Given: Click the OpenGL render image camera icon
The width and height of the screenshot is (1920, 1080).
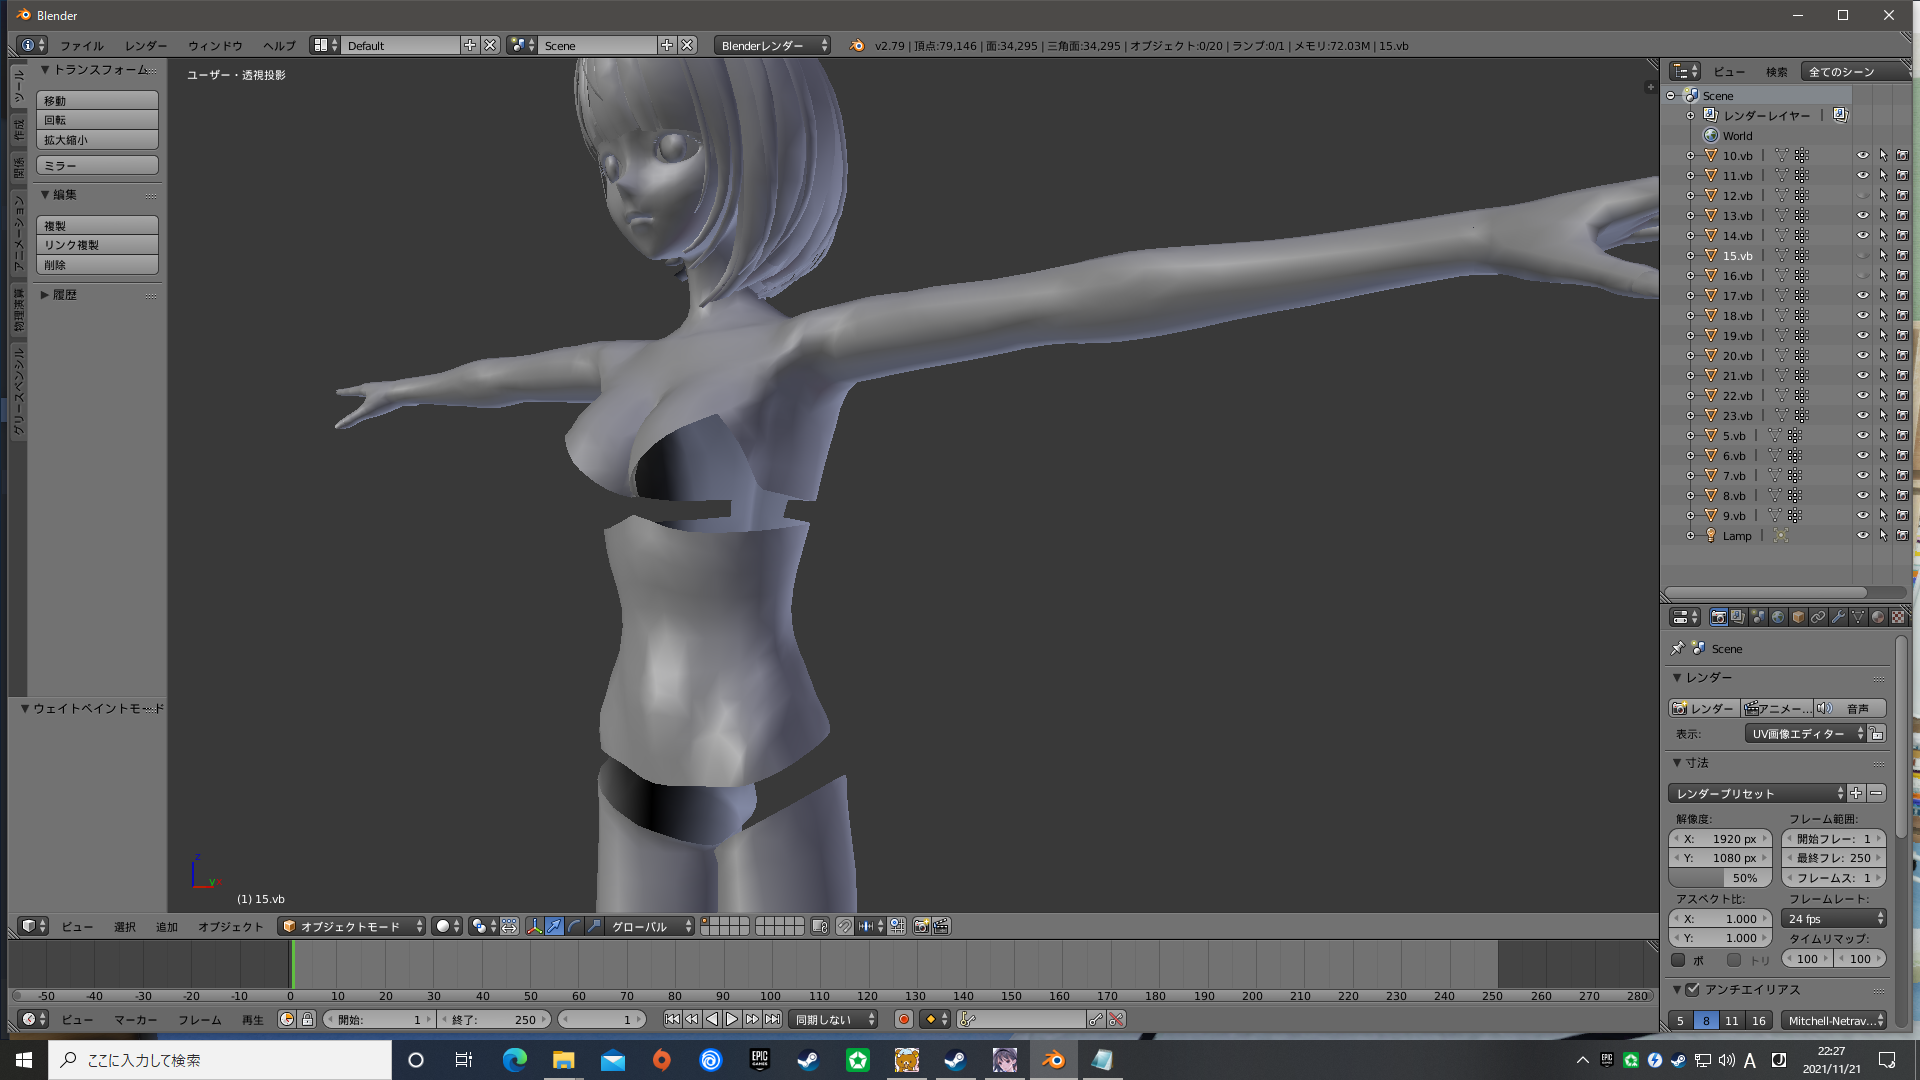Looking at the screenshot, I should (x=921, y=926).
